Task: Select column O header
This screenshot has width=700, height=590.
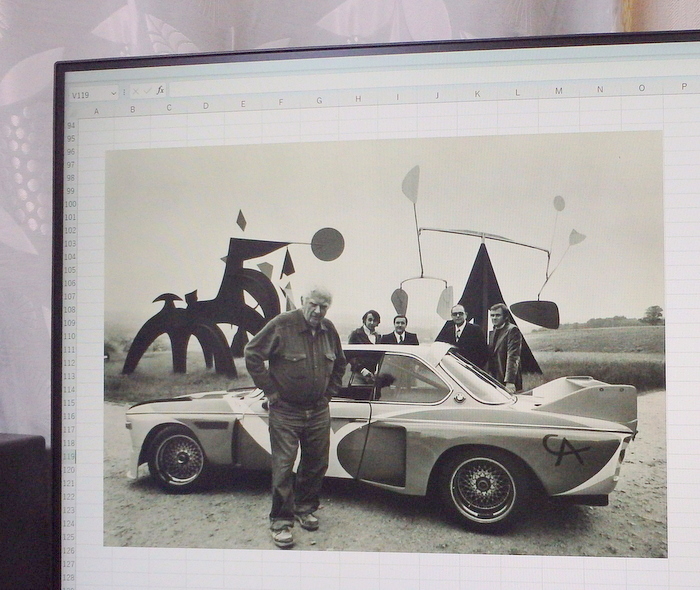Action: (x=642, y=88)
